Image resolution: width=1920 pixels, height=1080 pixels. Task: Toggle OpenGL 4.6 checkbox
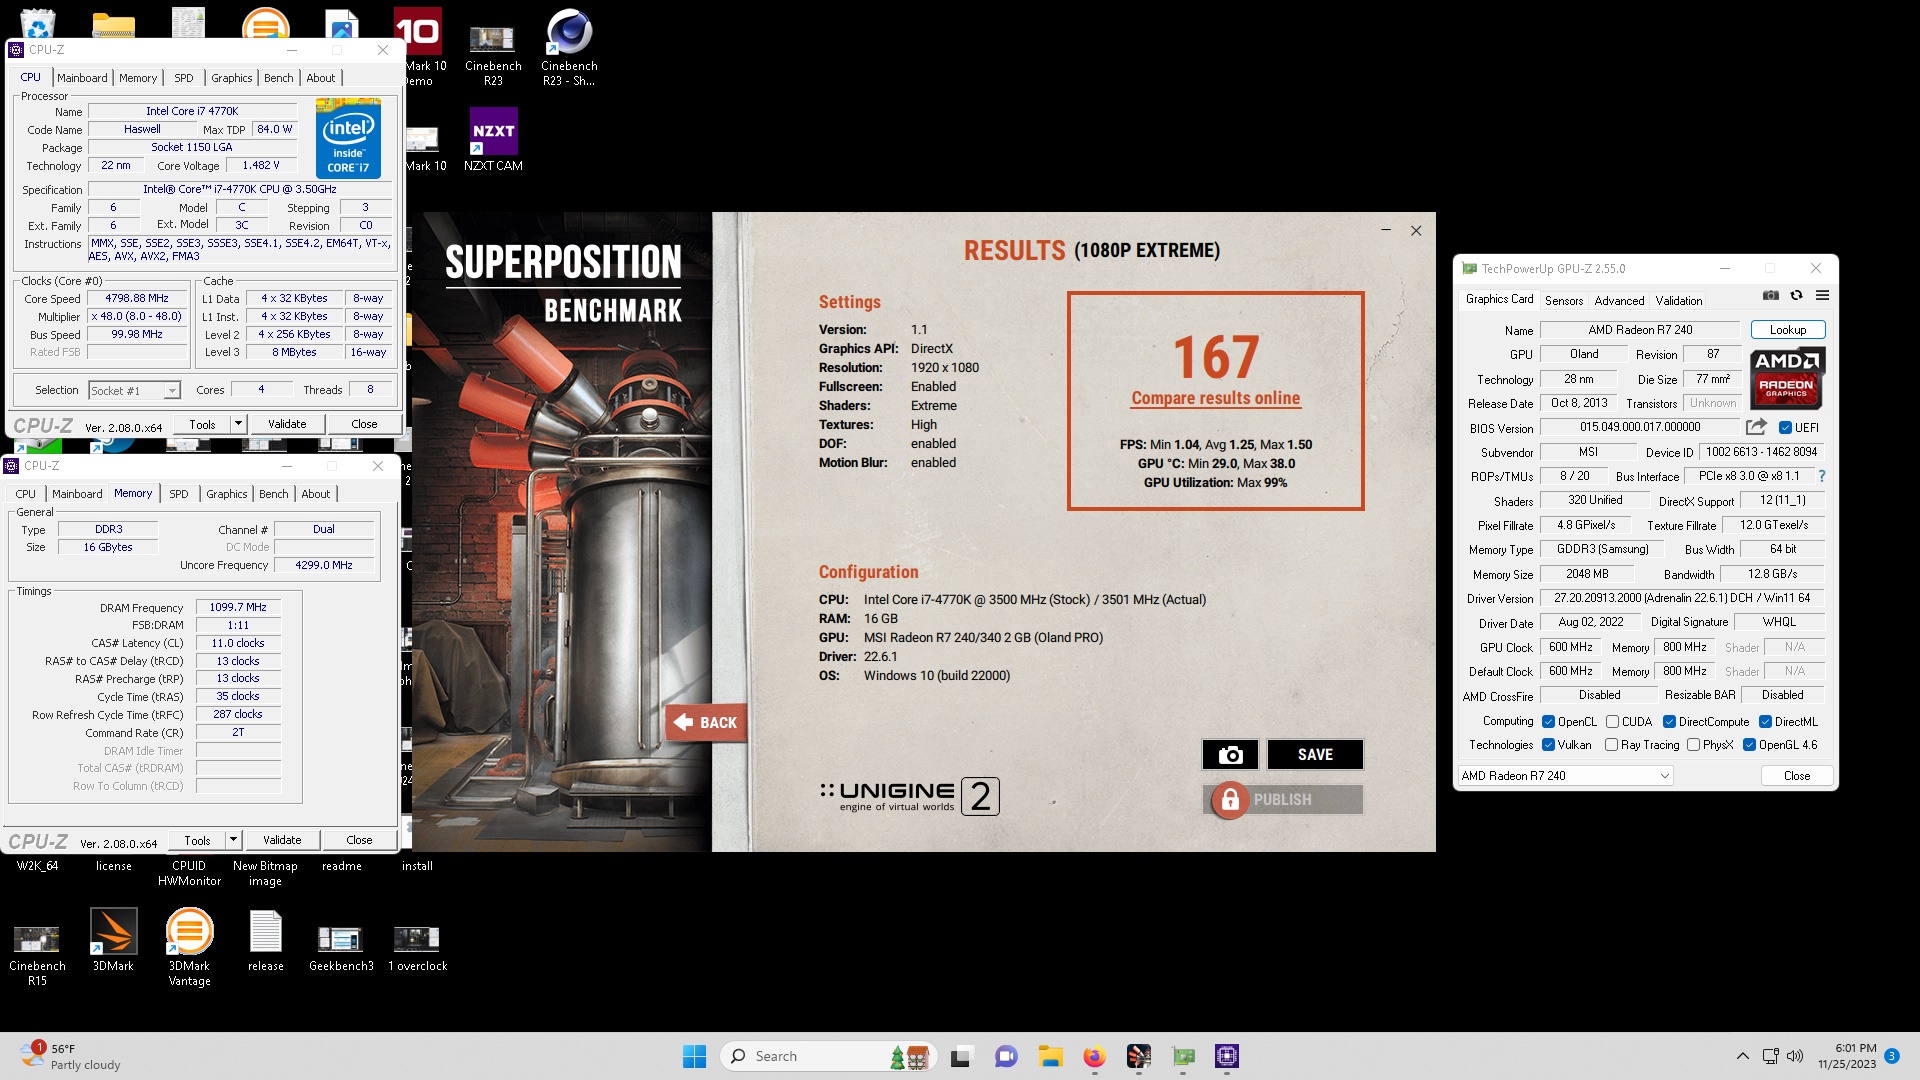click(x=1749, y=745)
